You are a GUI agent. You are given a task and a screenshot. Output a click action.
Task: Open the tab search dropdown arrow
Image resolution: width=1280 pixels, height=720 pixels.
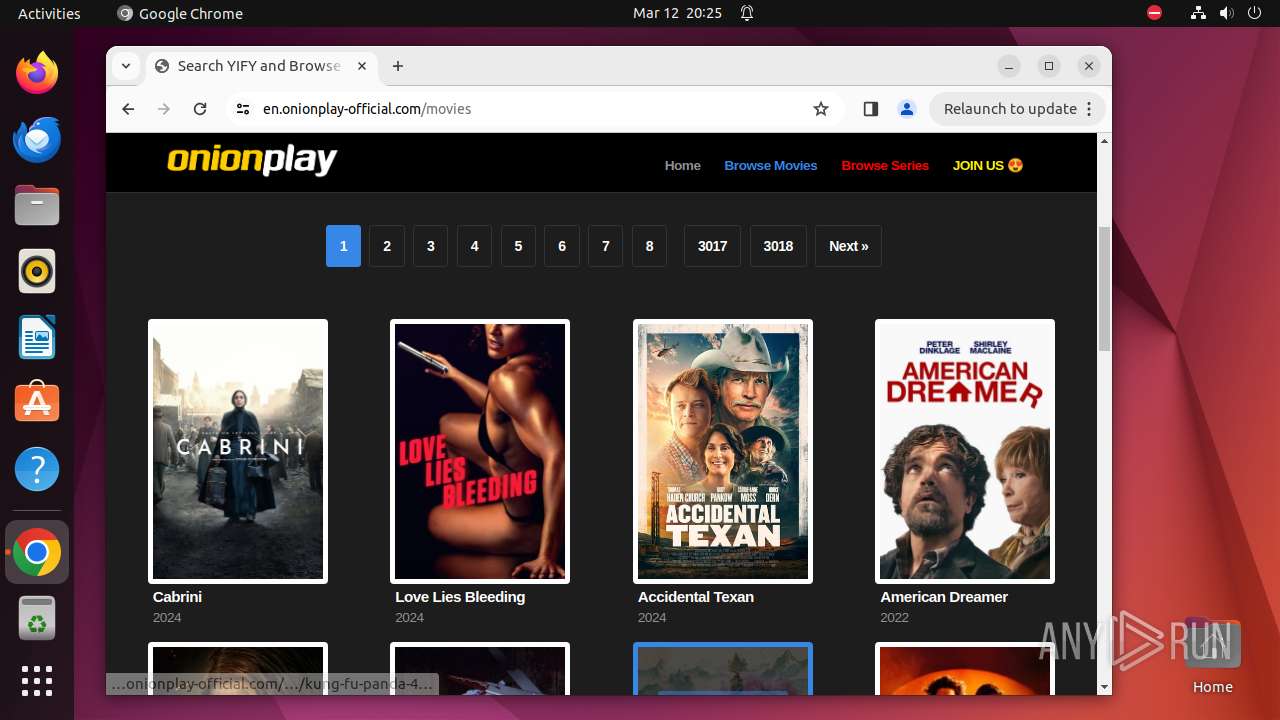point(126,66)
